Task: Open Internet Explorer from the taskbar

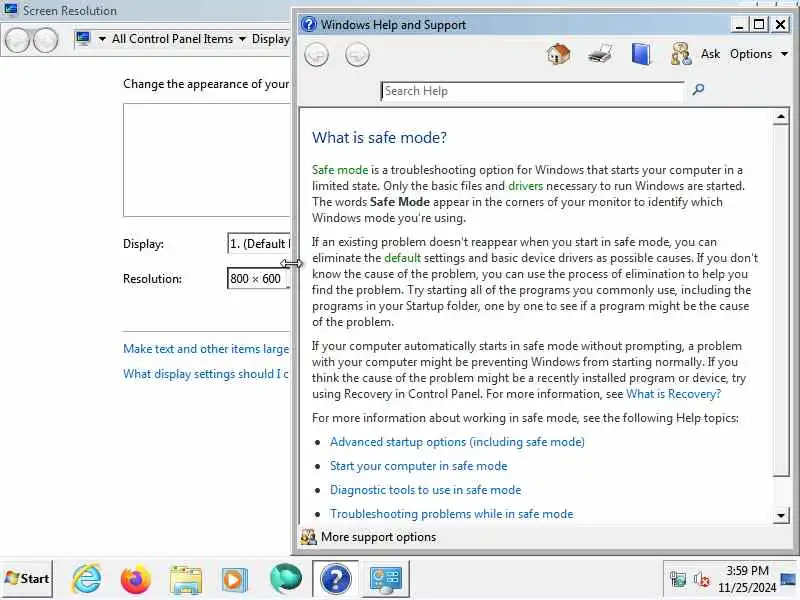Action: (87, 579)
